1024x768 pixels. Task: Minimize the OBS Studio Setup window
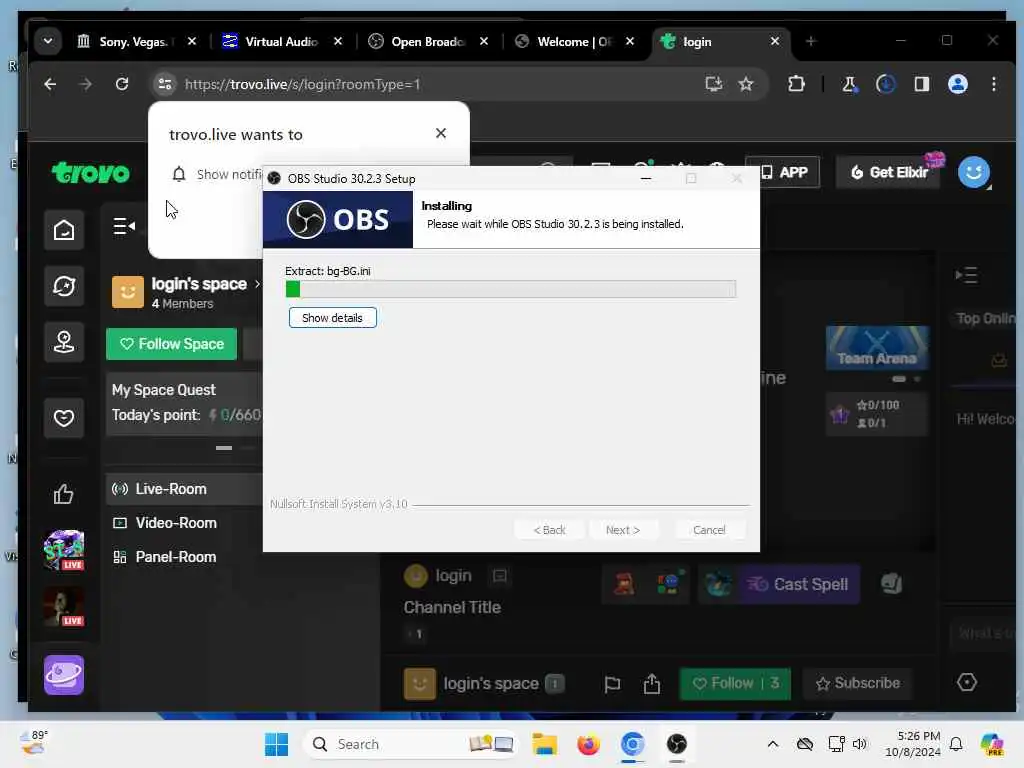coord(646,178)
